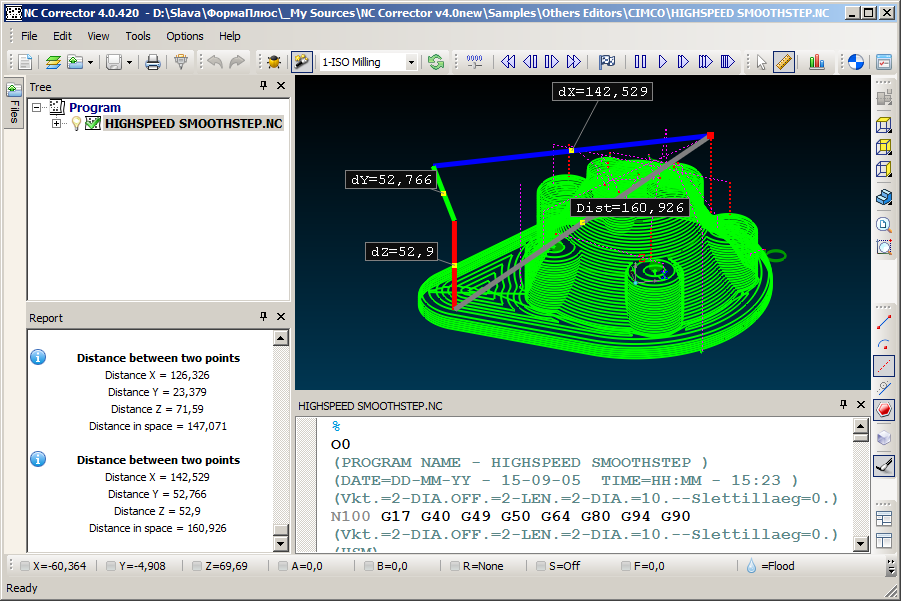Viewport: 901px width, 601px height.
Task: Pin the Report panel
Action: pyautogui.click(x=263, y=317)
